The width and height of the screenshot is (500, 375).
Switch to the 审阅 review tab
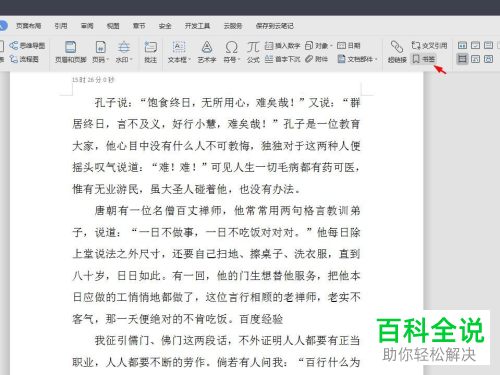coord(87,26)
